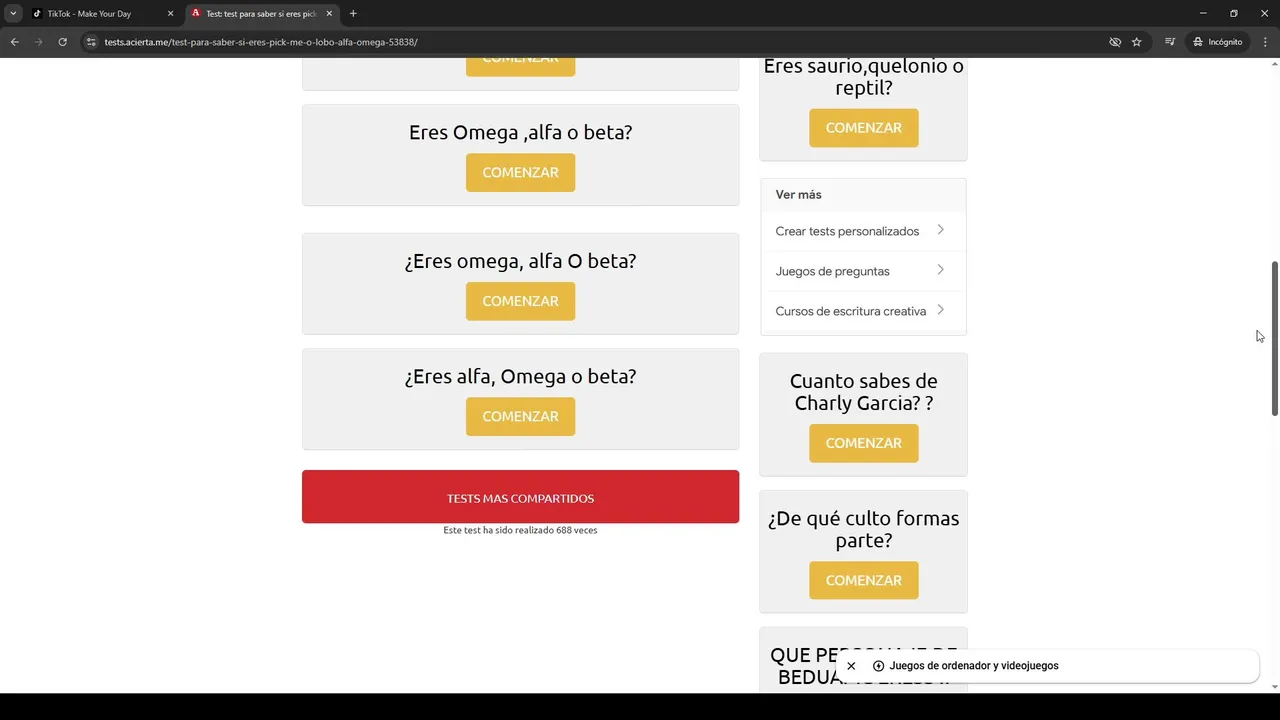Start the '¿Eres omega, alfa O beta?' test
Screen dimensions: 1280x720
point(520,301)
